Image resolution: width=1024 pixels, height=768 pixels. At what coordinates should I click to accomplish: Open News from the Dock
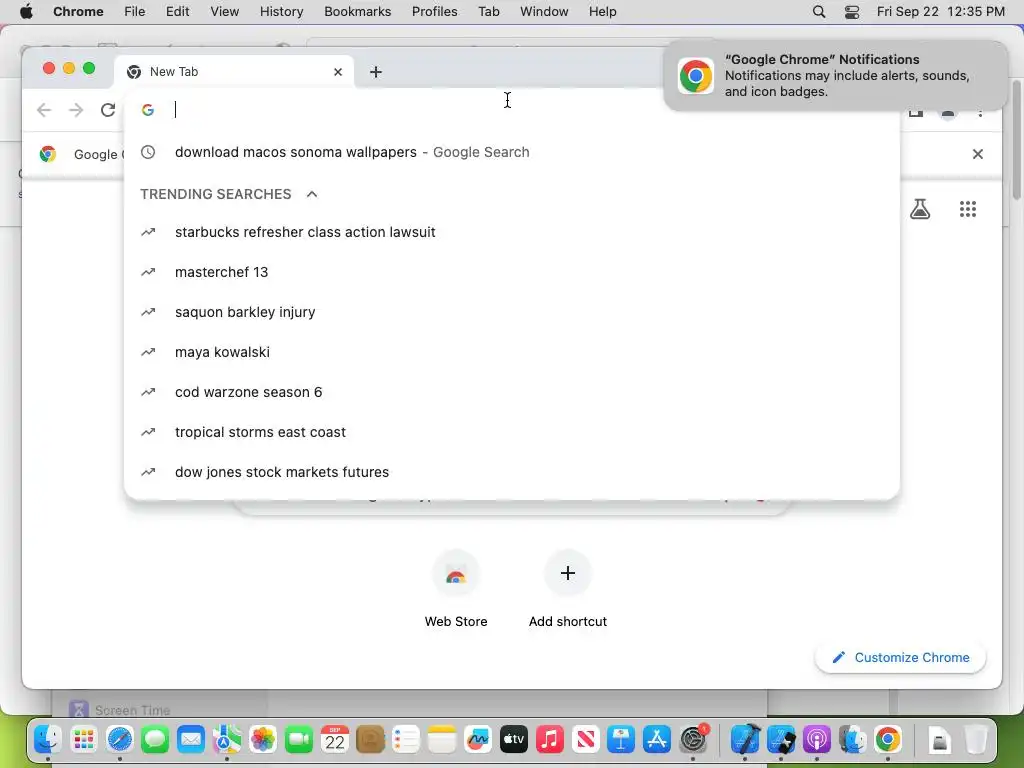point(586,739)
